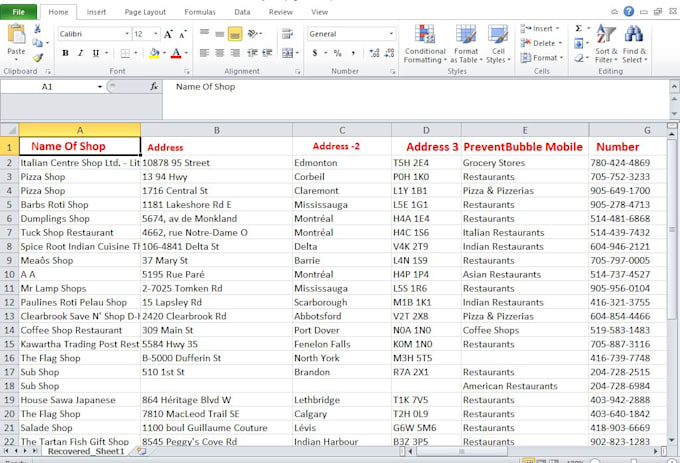This screenshot has height=463, width=680.
Task: Open Cell Styles gallery
Action: pos(498,44)
